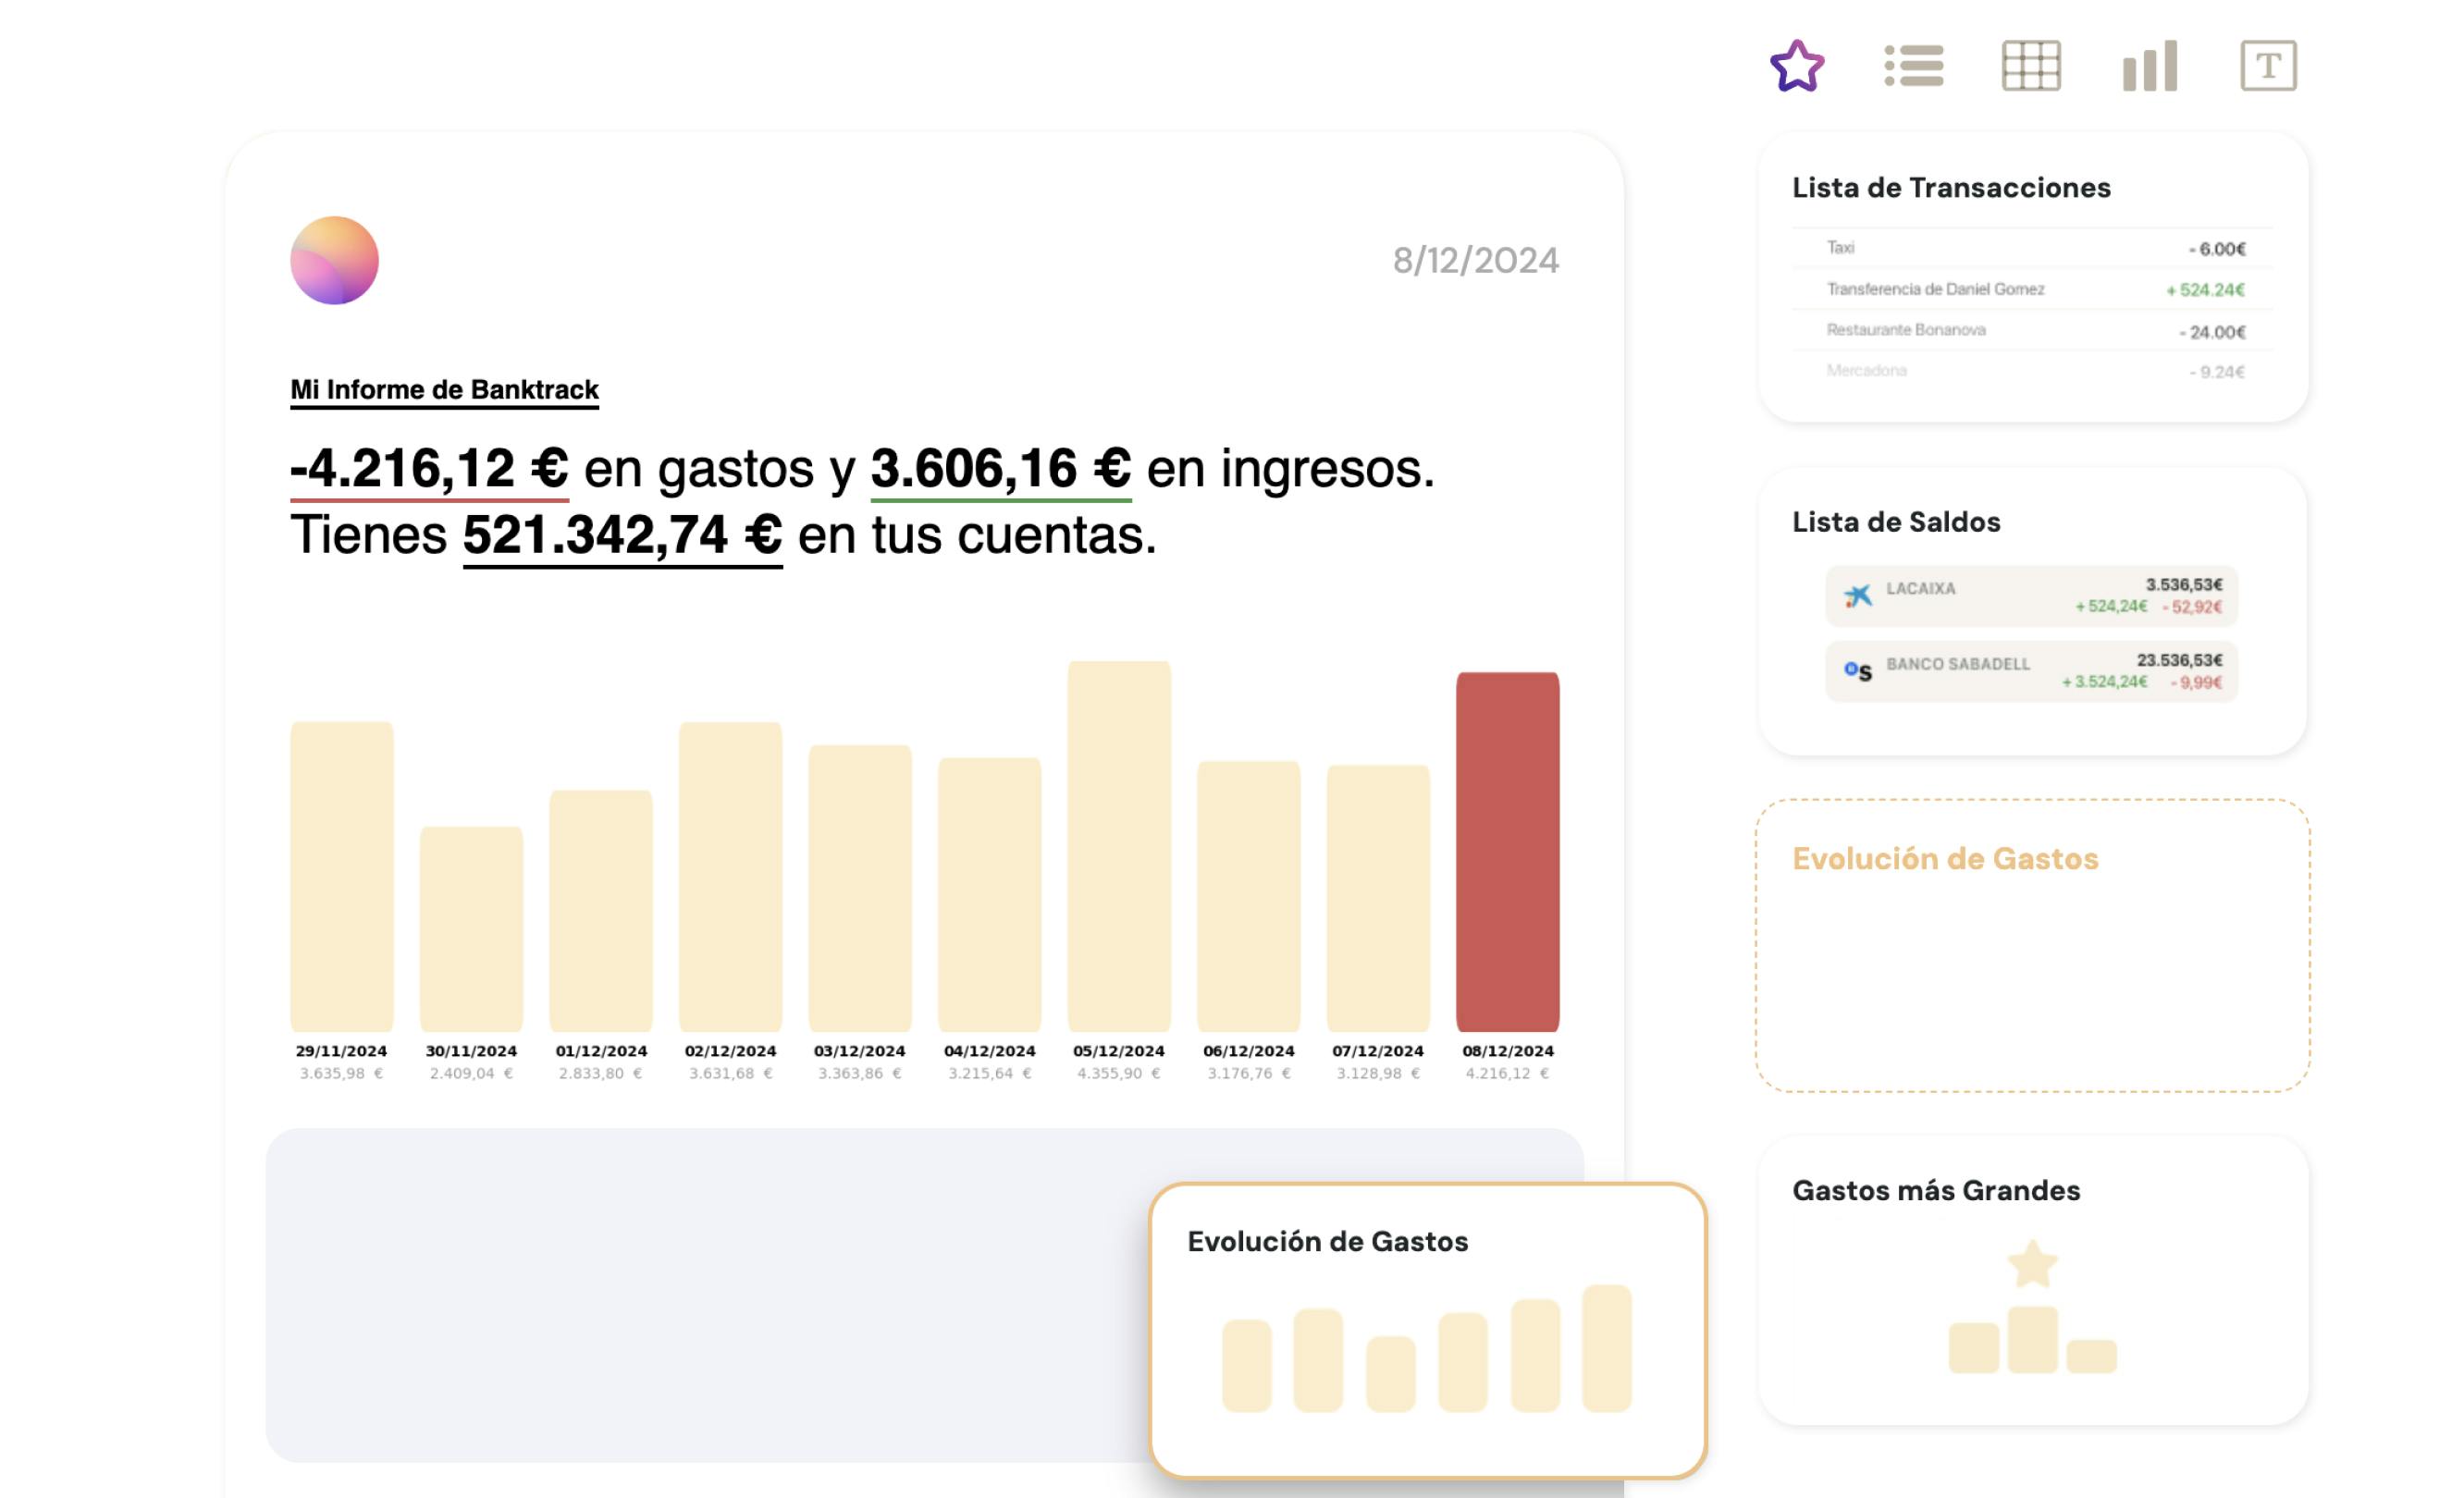
Task: Click the Banco Sabadell logo
Action: 1857,671
